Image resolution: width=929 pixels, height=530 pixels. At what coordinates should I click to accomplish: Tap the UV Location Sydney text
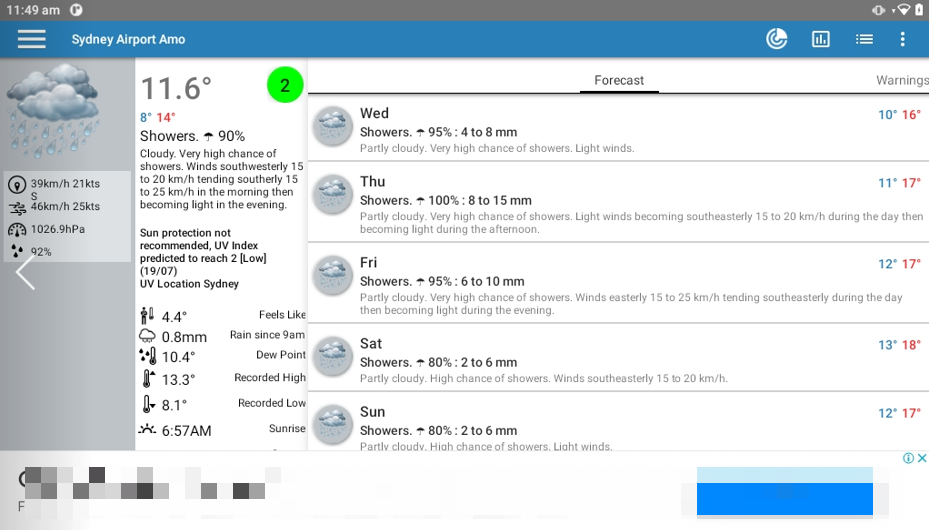[x=189, y=284]
